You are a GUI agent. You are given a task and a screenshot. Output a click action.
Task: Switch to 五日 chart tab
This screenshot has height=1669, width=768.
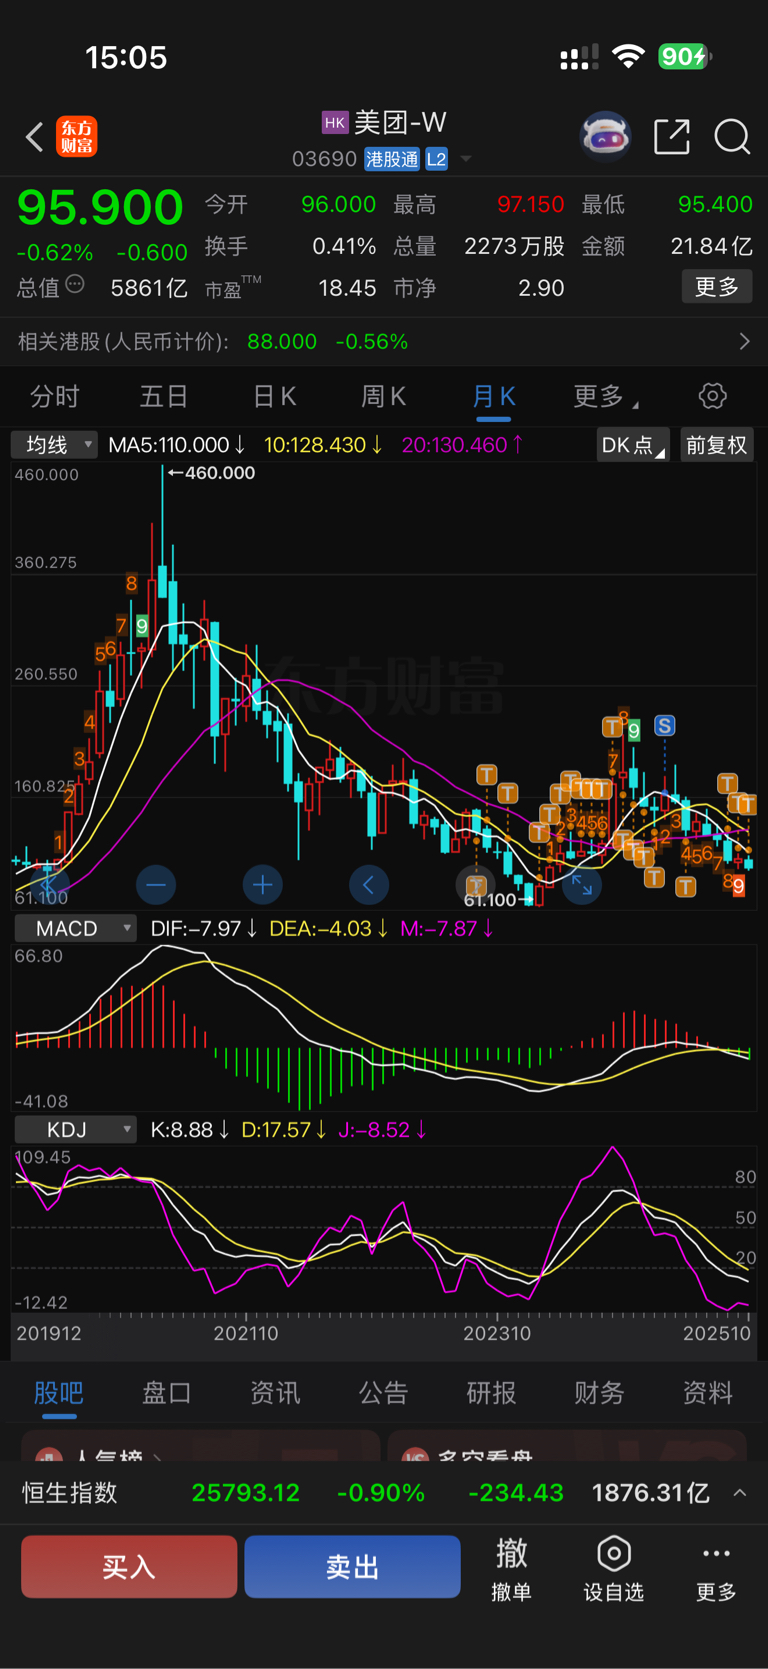[x=164, y=397]
